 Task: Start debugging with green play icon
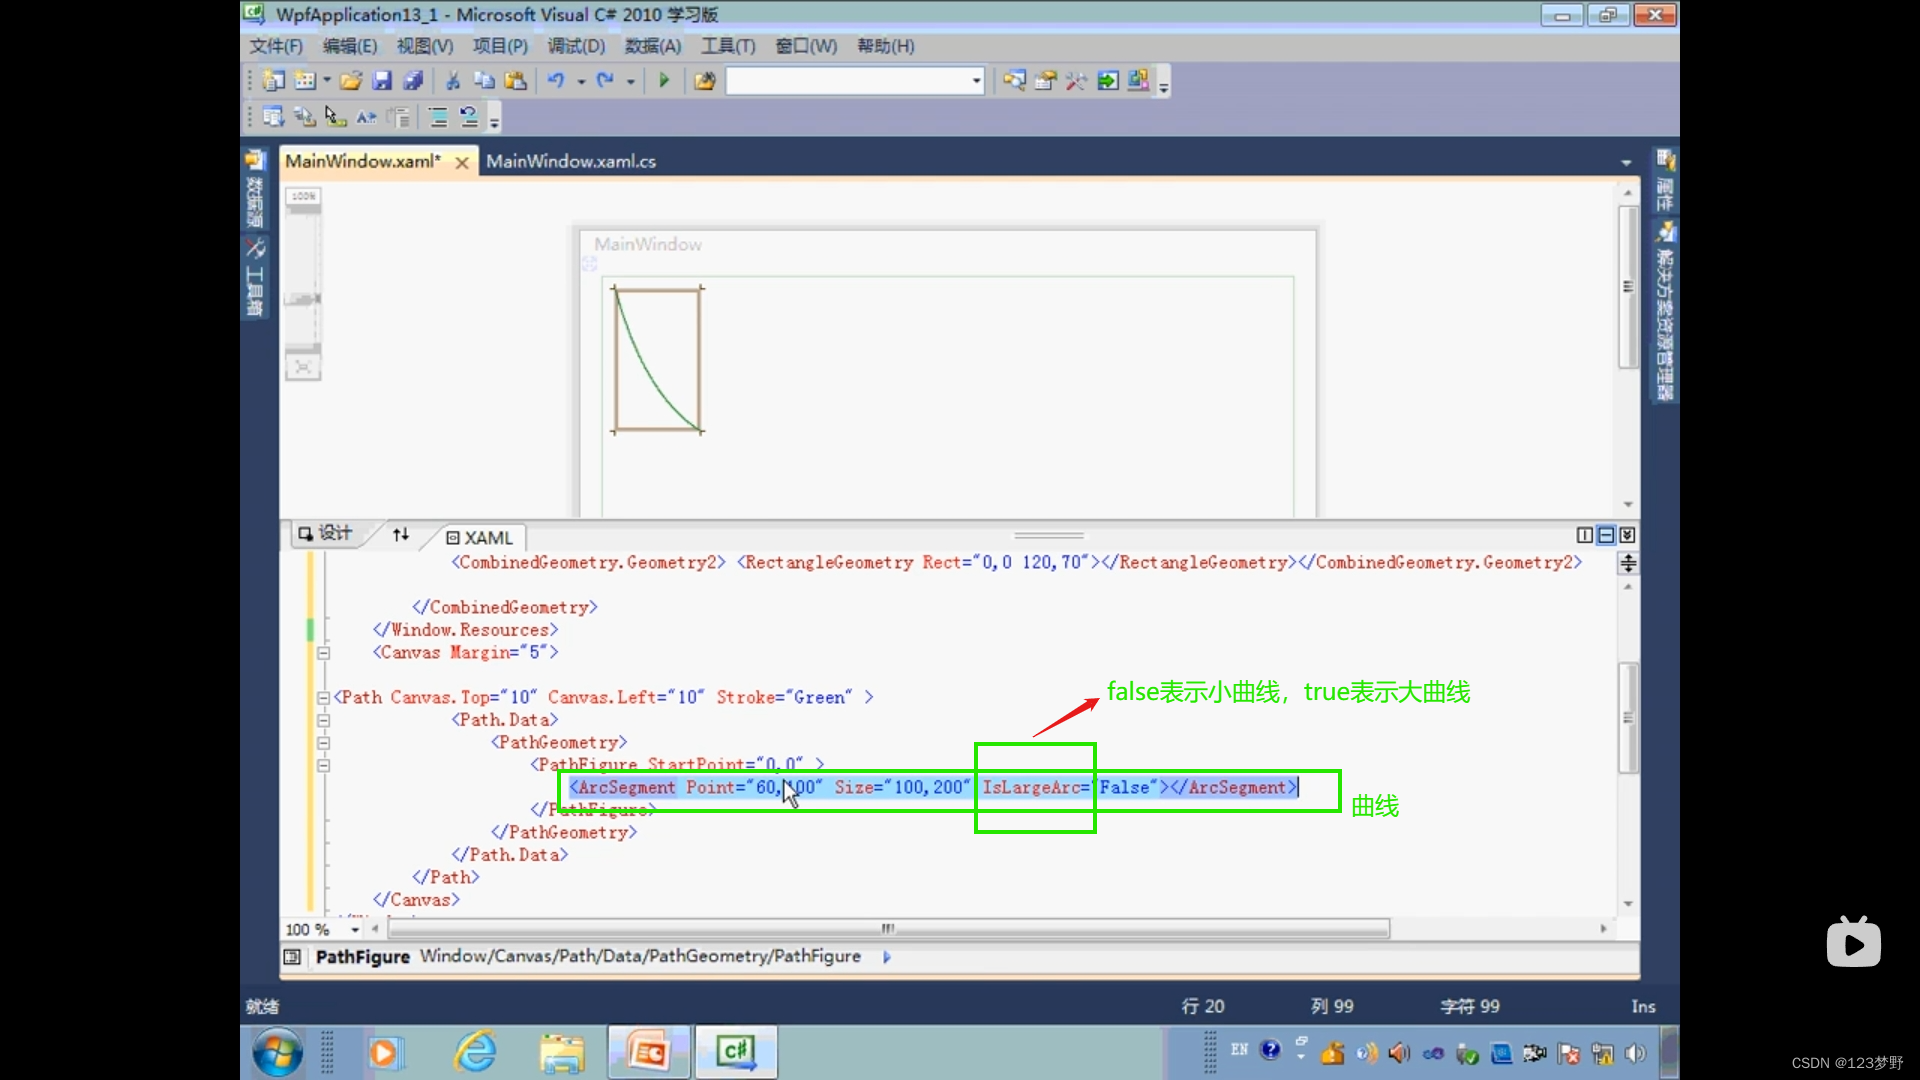[664, 81]
